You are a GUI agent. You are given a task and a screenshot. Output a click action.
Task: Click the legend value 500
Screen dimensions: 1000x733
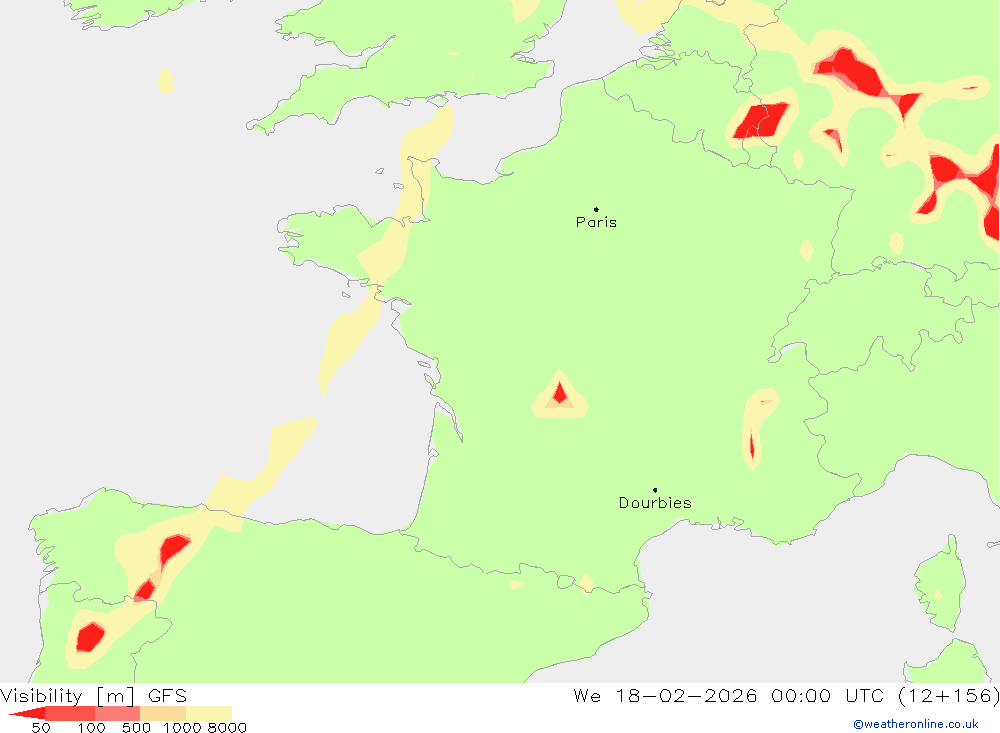136,727
